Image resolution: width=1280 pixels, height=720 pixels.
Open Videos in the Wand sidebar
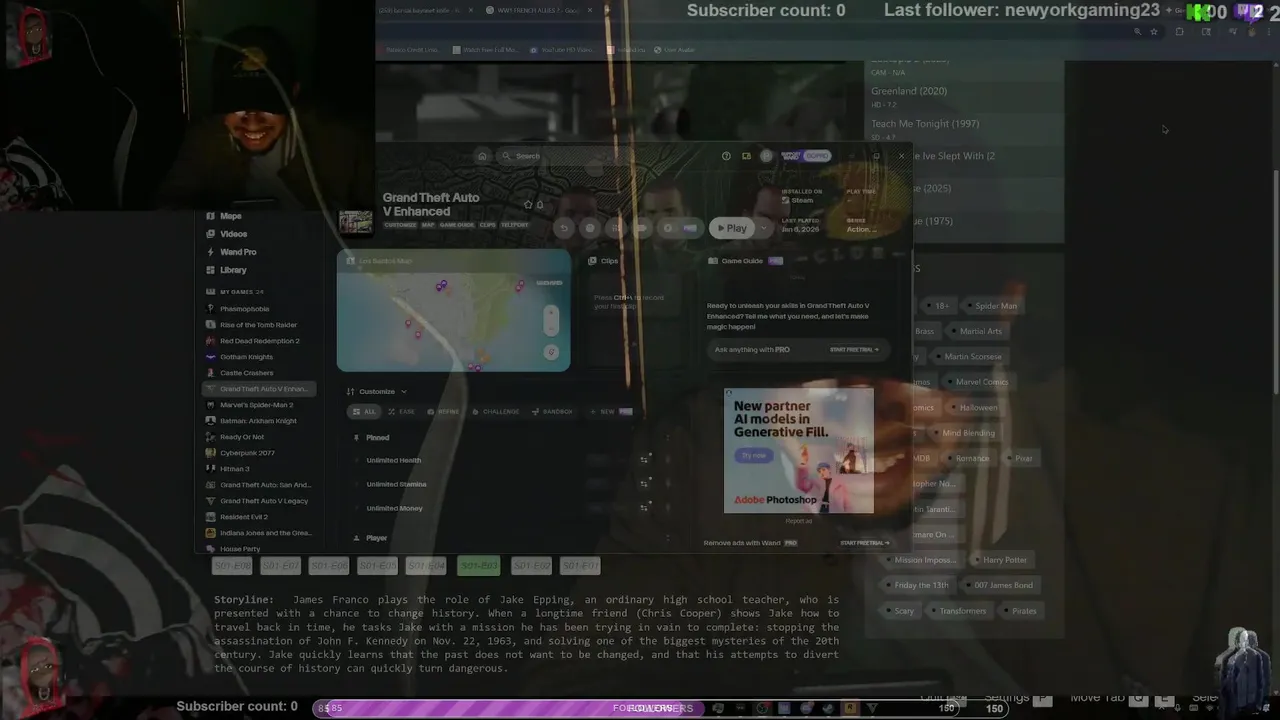233,234
